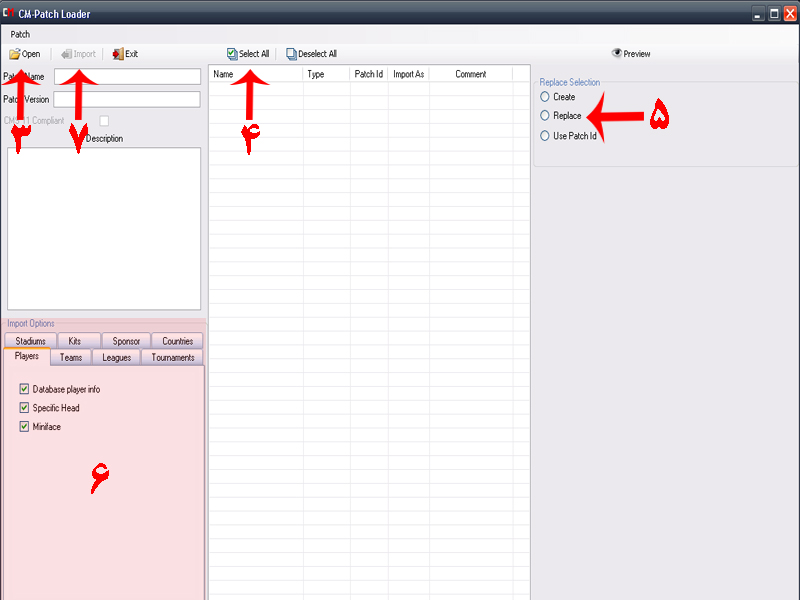Minimize the CM-Patch Loader window

758,14
